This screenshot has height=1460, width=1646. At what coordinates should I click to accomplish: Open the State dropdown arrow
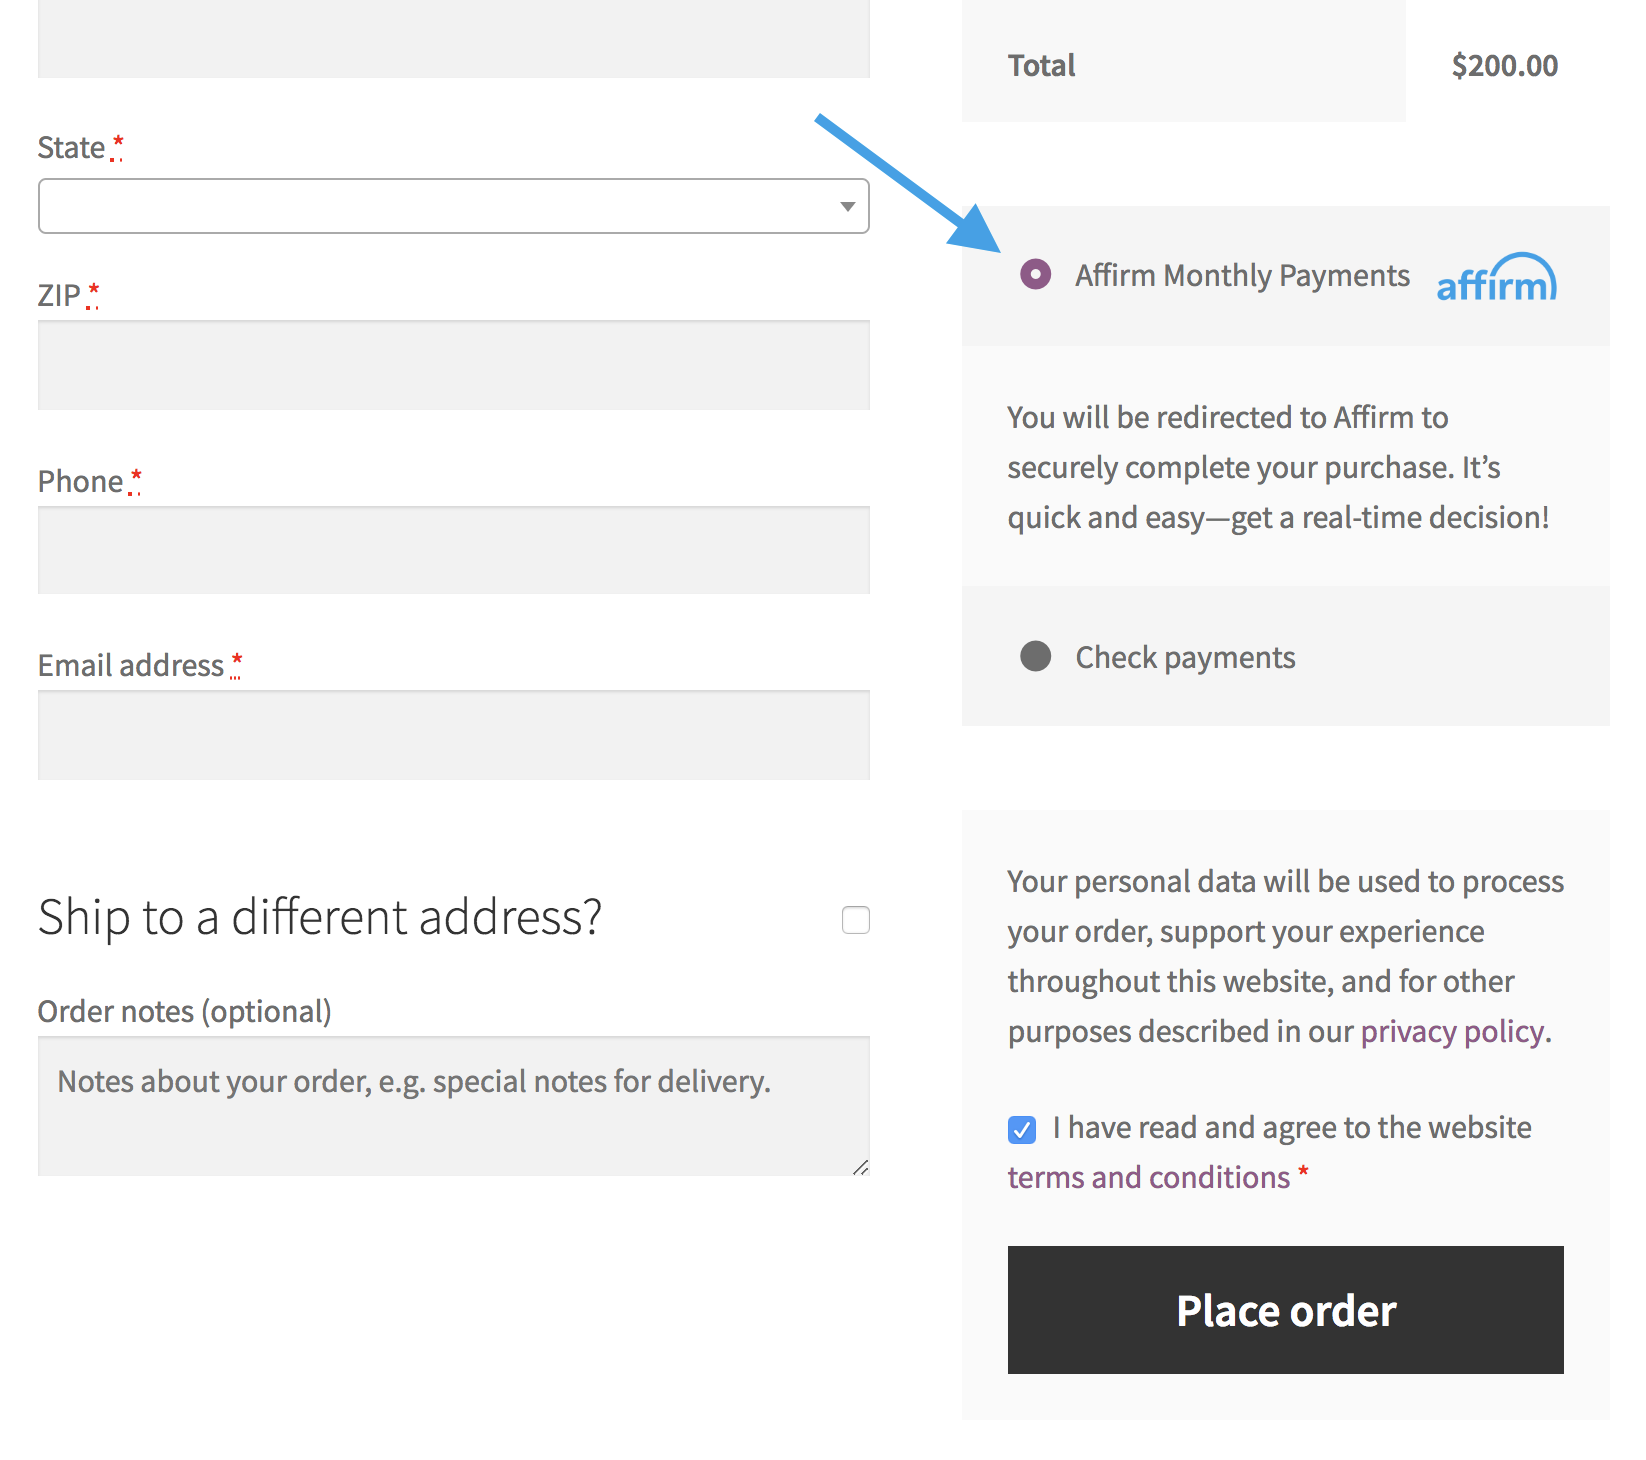pos(848,207)
